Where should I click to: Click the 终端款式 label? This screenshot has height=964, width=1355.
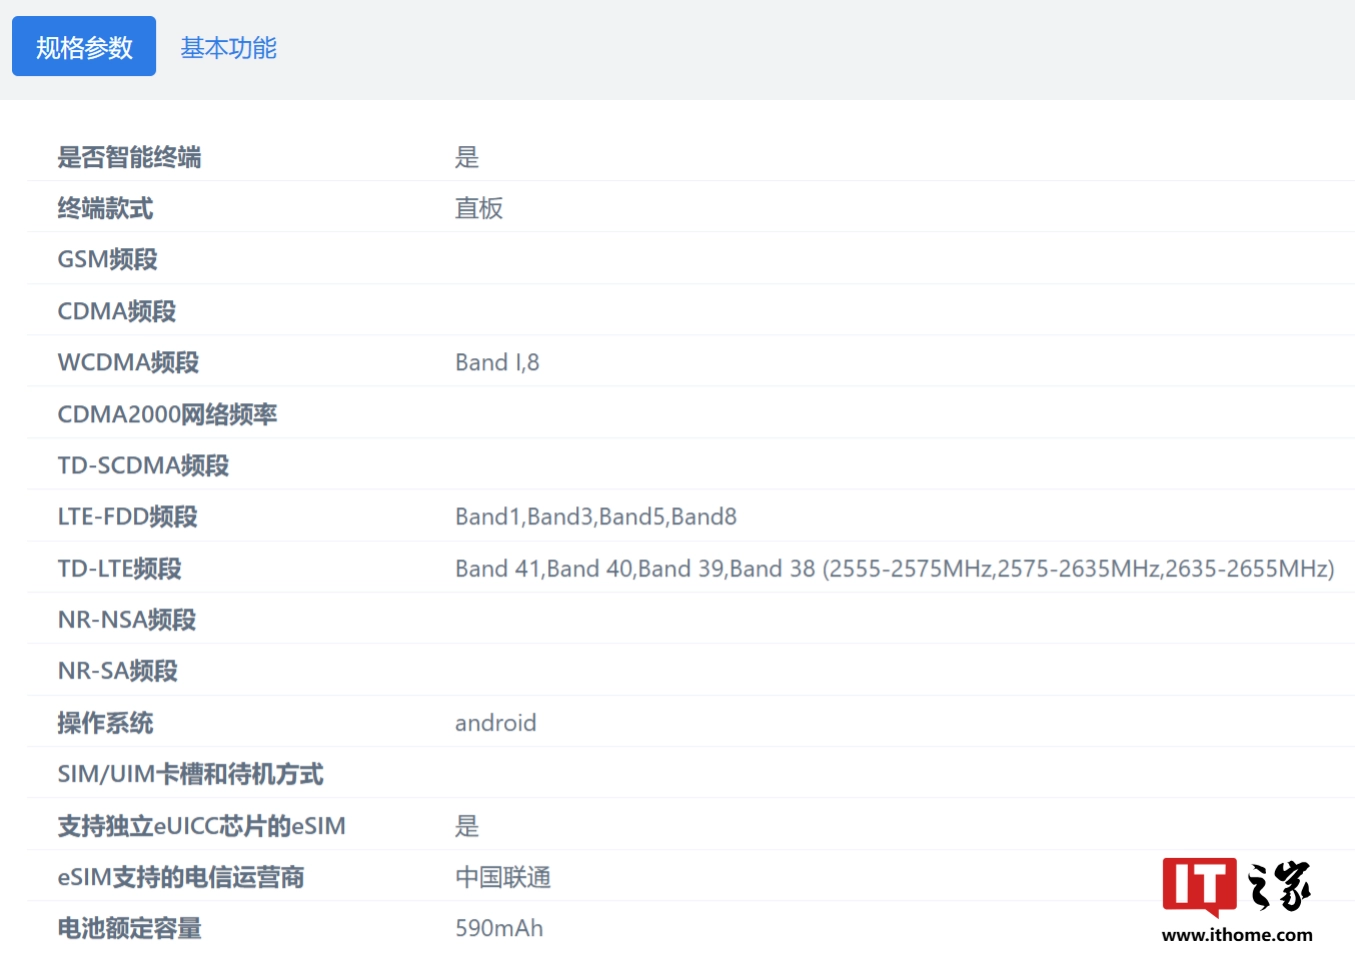[x=105, y=208]
